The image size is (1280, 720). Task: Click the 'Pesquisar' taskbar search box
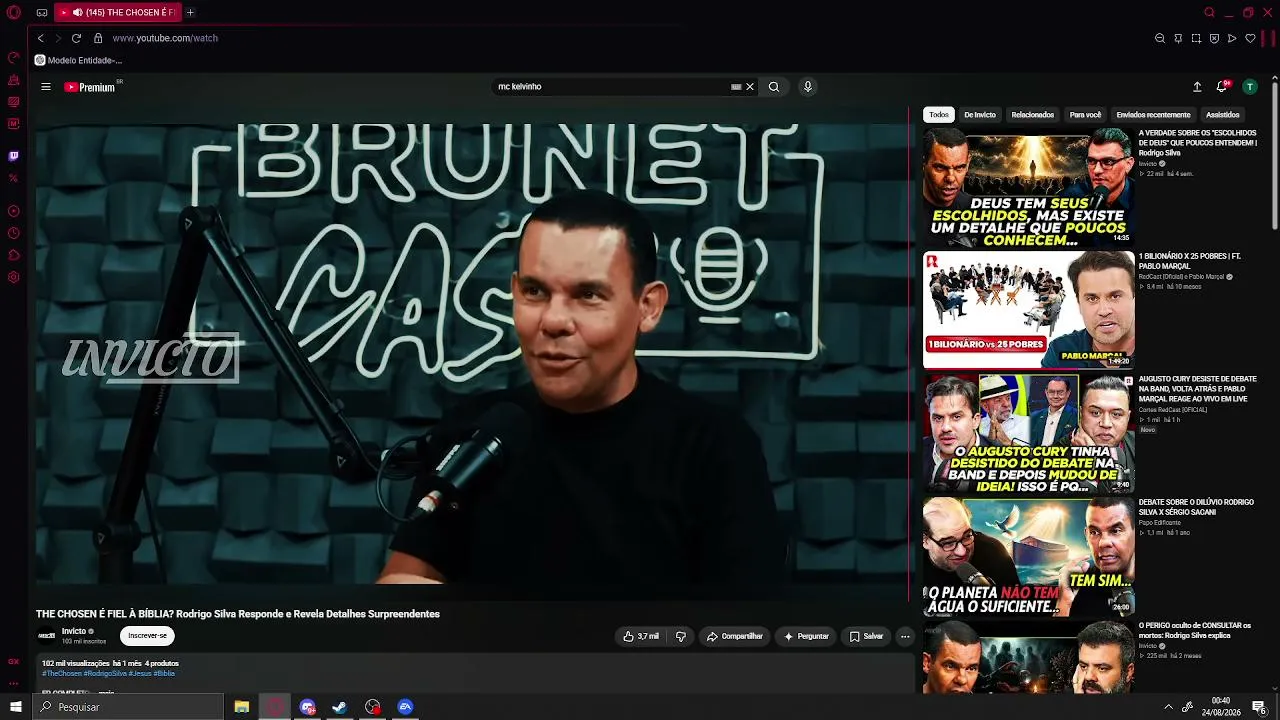tap(128, 707)
